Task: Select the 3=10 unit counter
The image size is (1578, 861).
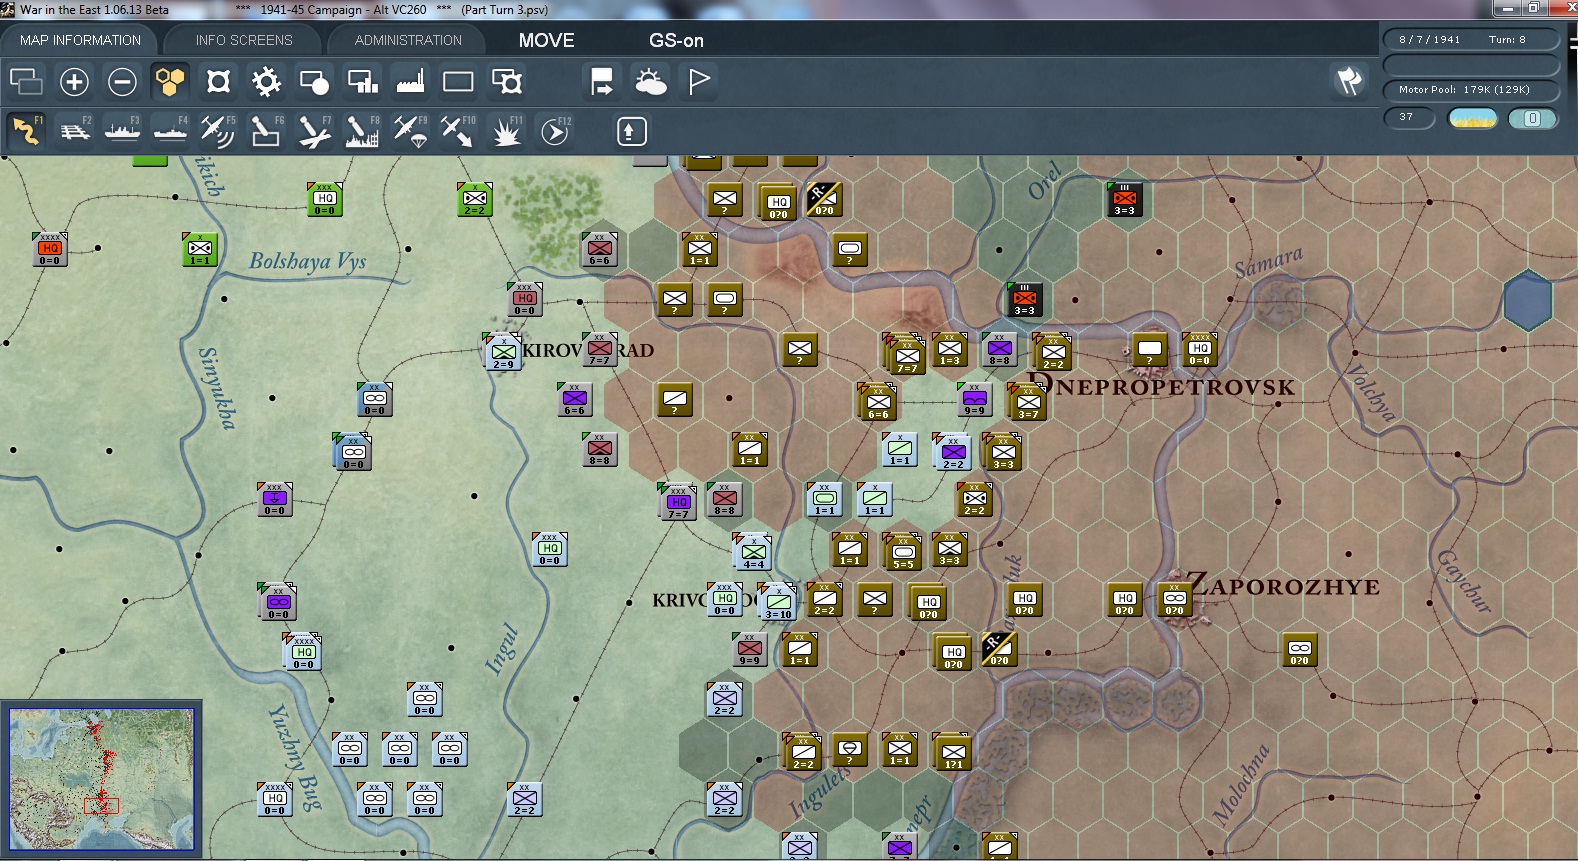Action: (x=777, y=602)
